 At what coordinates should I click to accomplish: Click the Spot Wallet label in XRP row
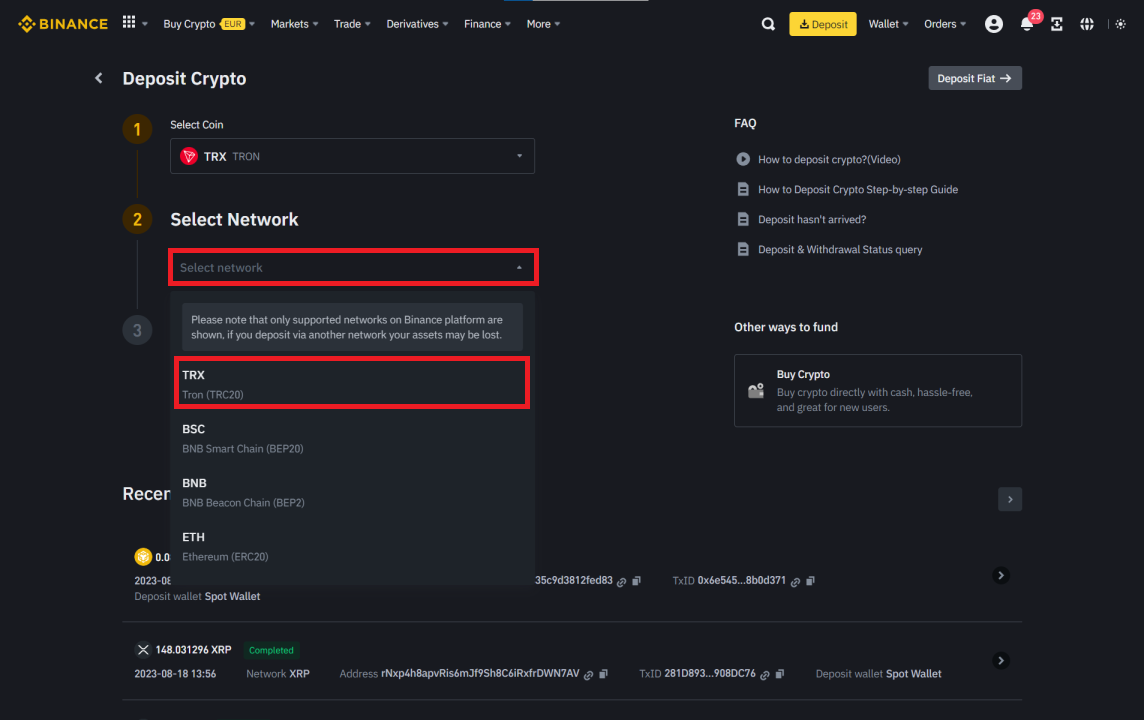(x=913, y=674)
